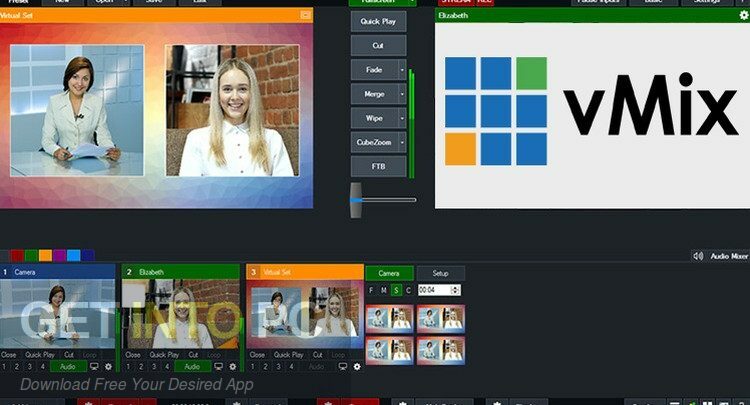Toggle the green S button

[x=396, y=290]
